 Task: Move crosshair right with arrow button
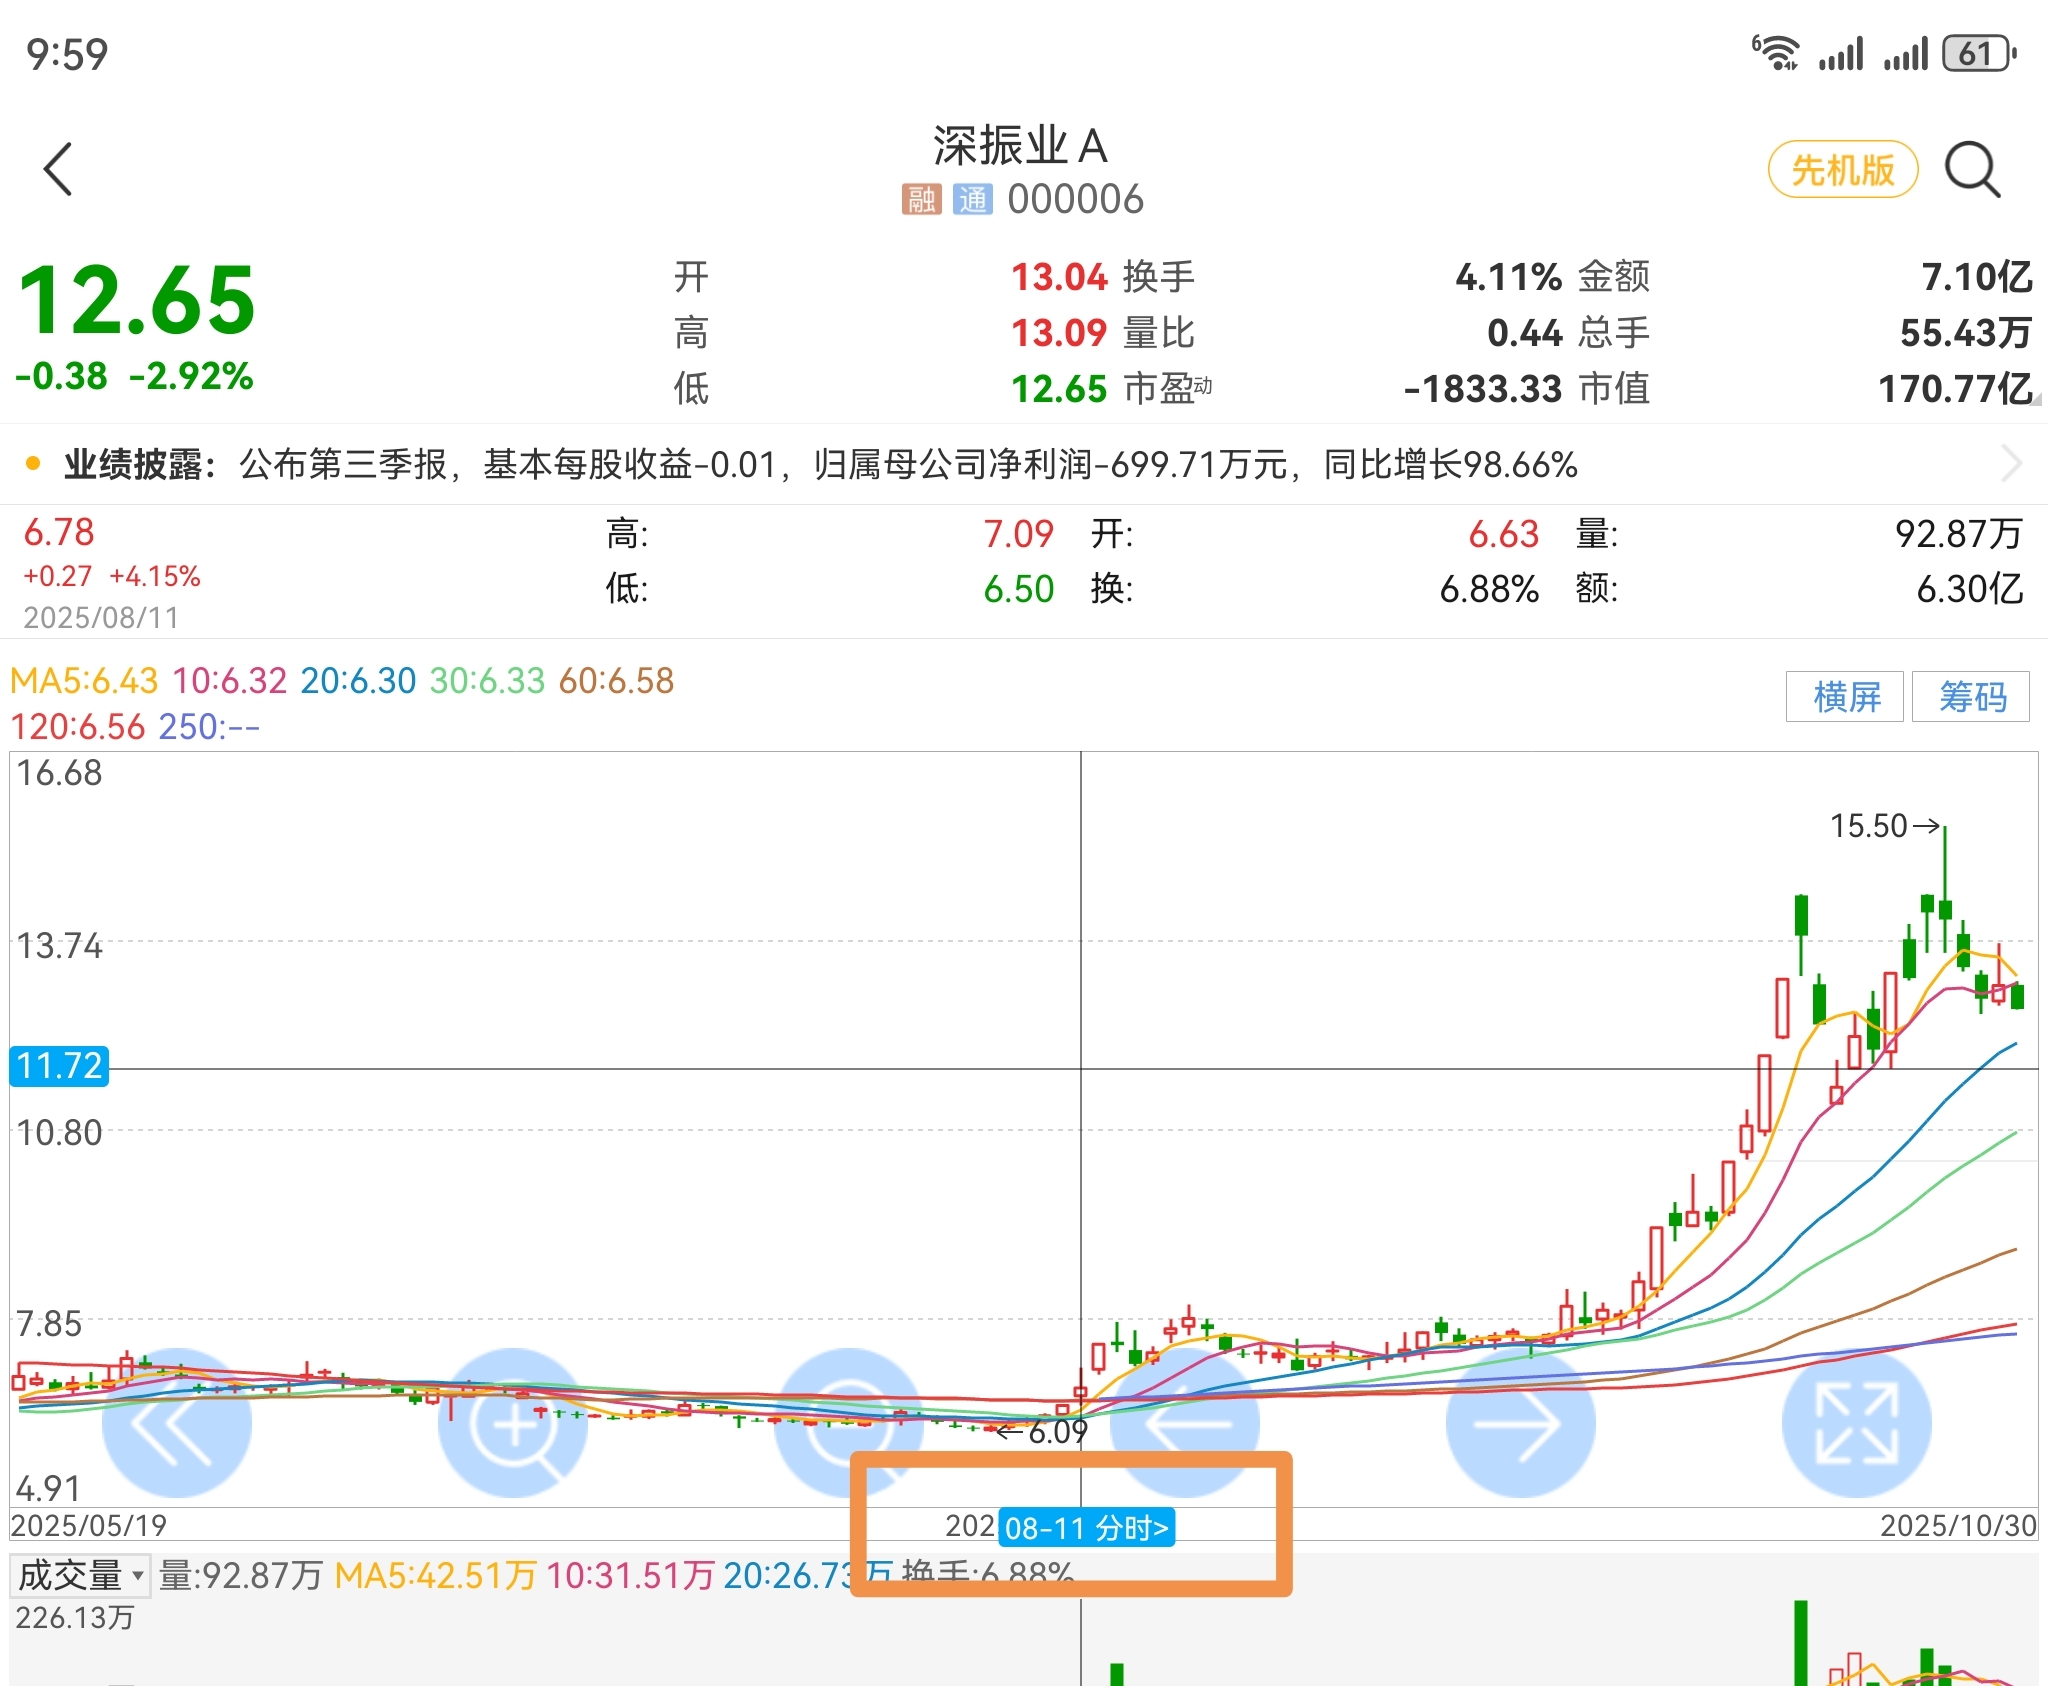[1521, 1422]
